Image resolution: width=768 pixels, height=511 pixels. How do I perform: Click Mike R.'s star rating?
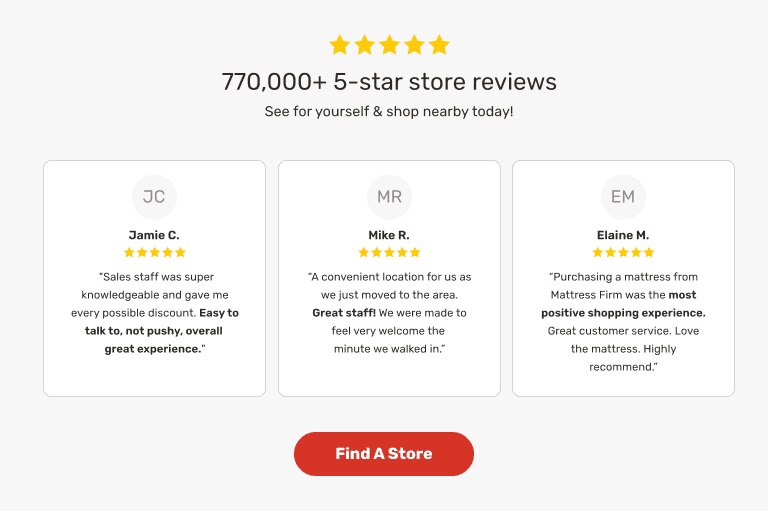pyautogui.click(x=389, y=253)
